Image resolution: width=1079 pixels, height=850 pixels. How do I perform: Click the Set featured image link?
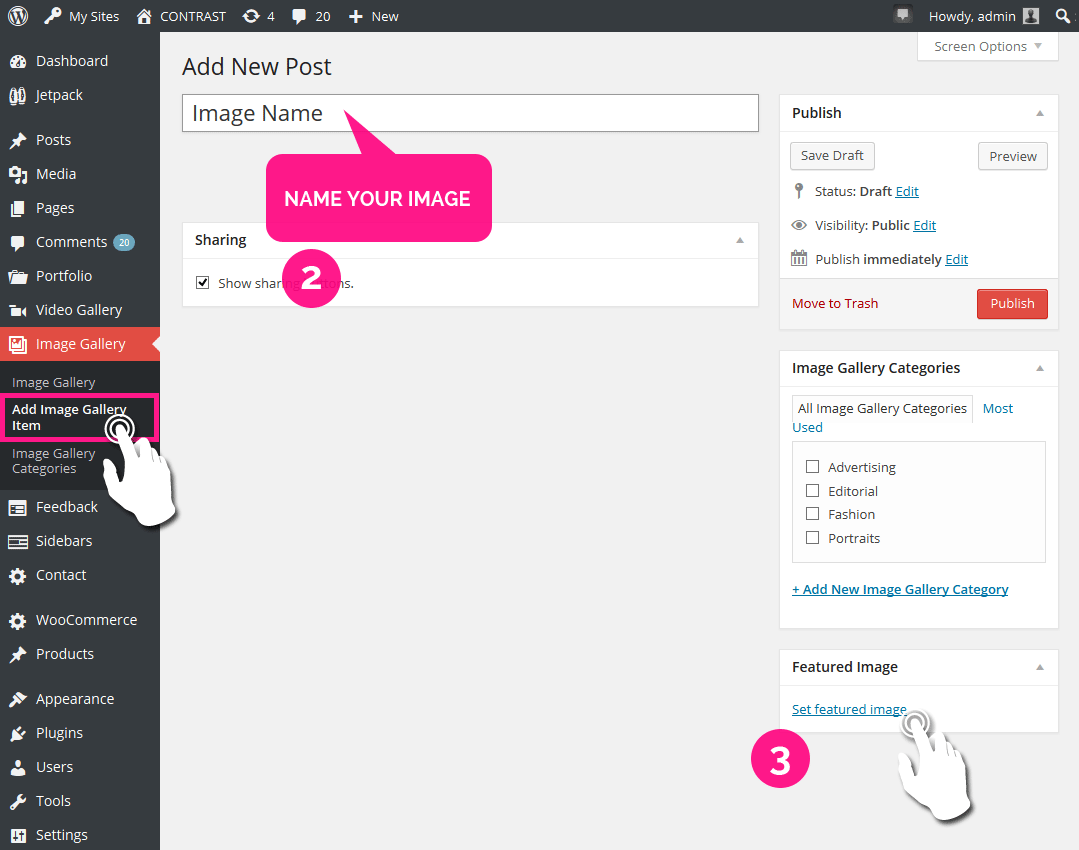pyautogui.click(x=848, y=709)
